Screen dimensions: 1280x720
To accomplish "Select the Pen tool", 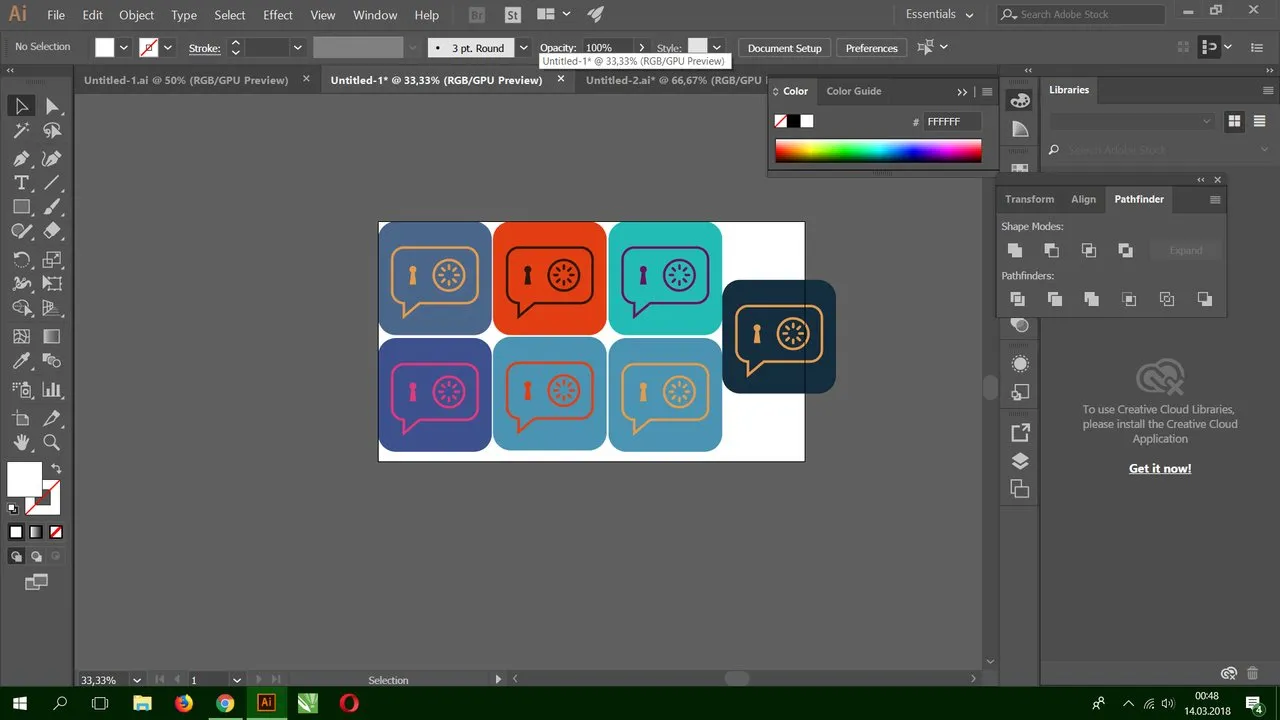I will click(x=22, y=158).
